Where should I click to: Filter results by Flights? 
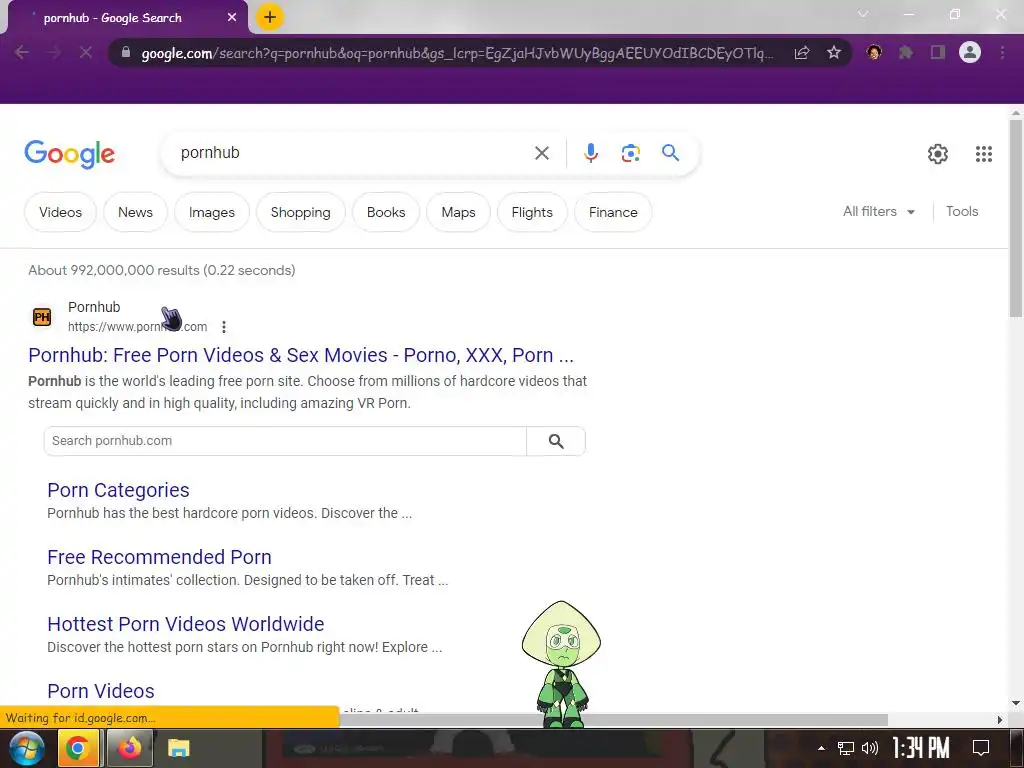coord(532,212)
